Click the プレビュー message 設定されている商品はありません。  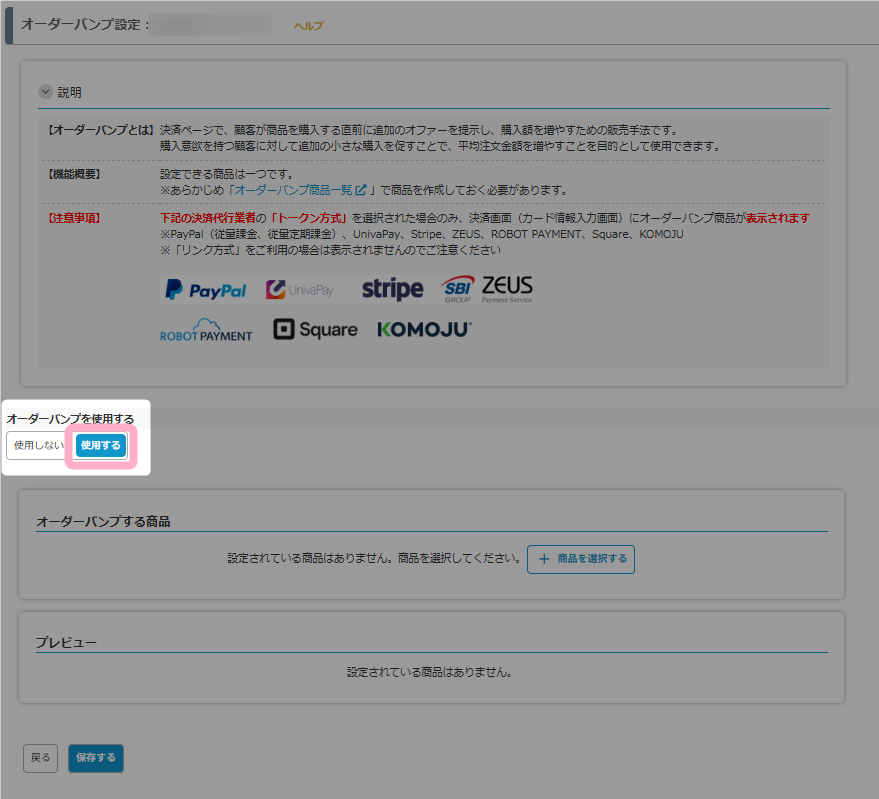(429, 672)
